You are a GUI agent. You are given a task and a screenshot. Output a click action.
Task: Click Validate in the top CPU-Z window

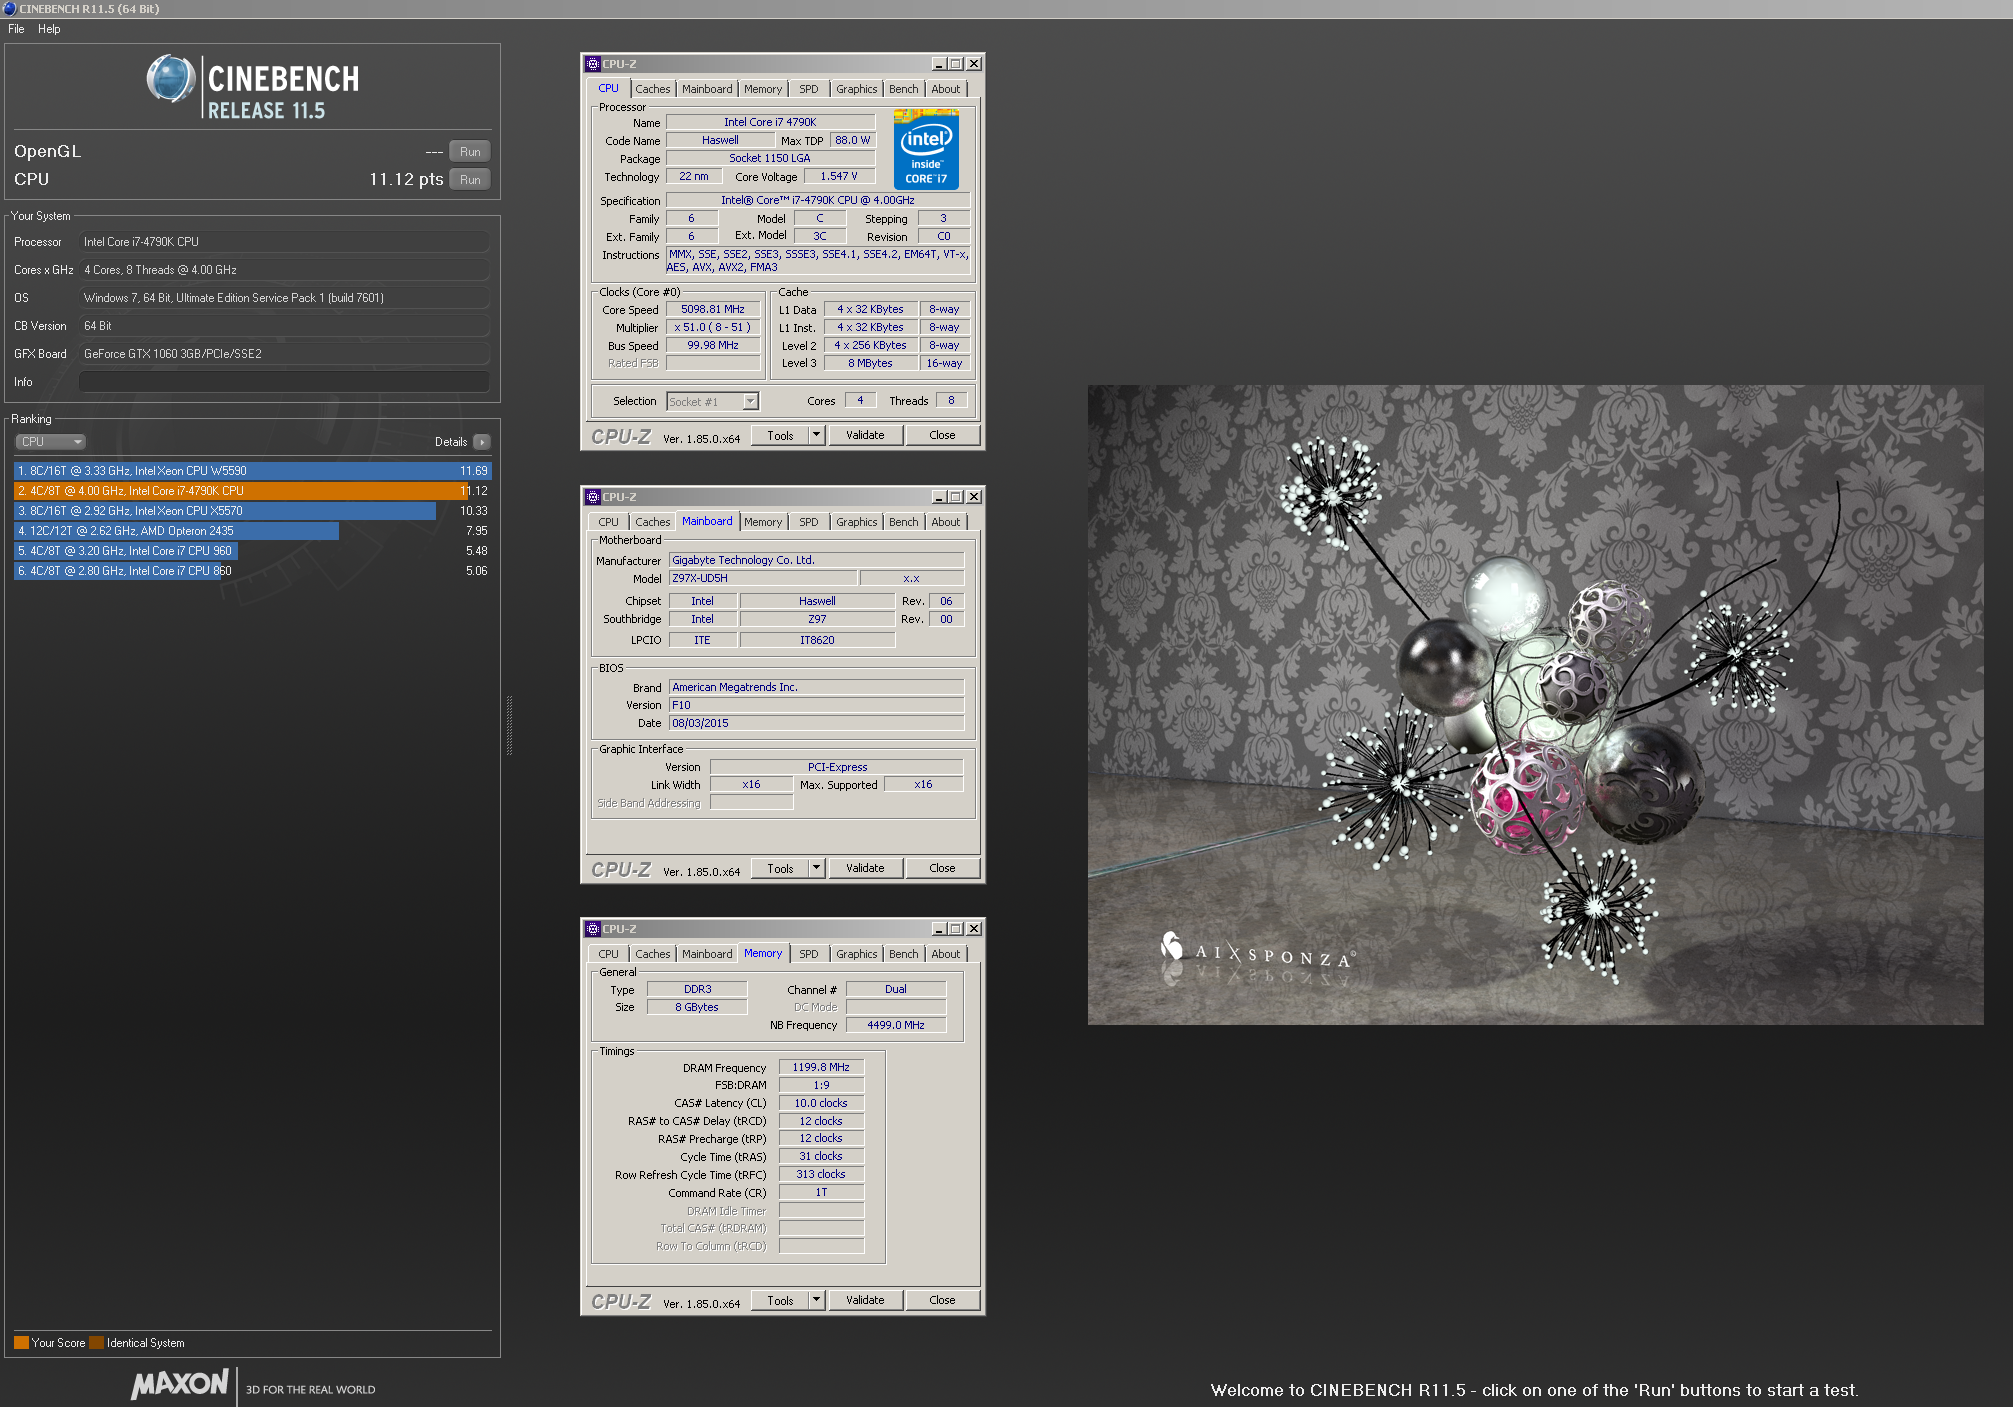pyautogui.click(x=865, y=435)
